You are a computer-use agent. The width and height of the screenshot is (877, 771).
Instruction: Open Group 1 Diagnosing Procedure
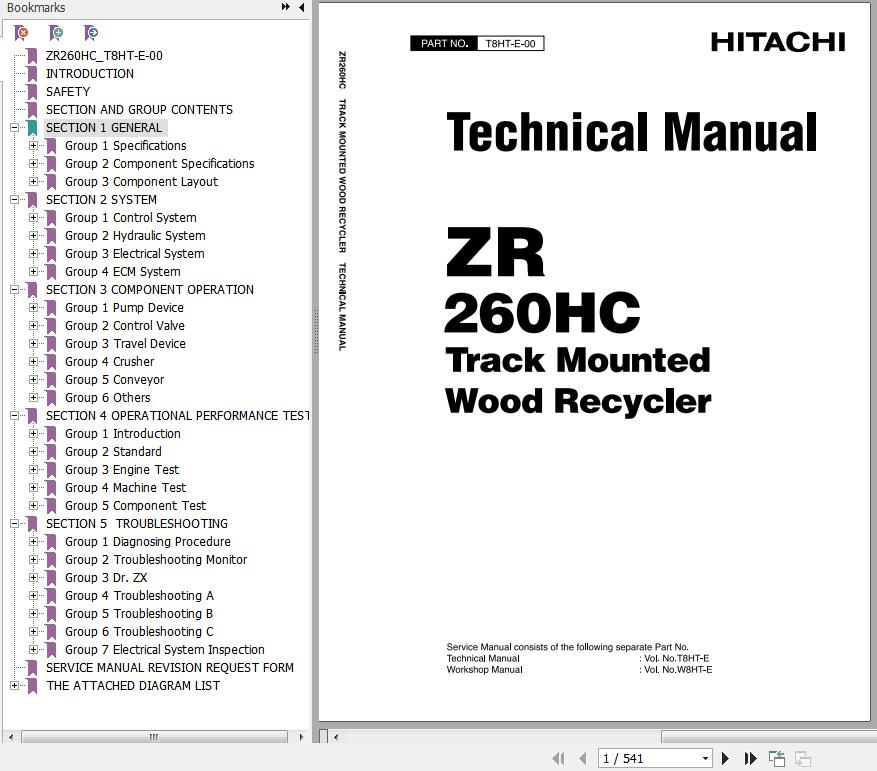coord(148,542)
